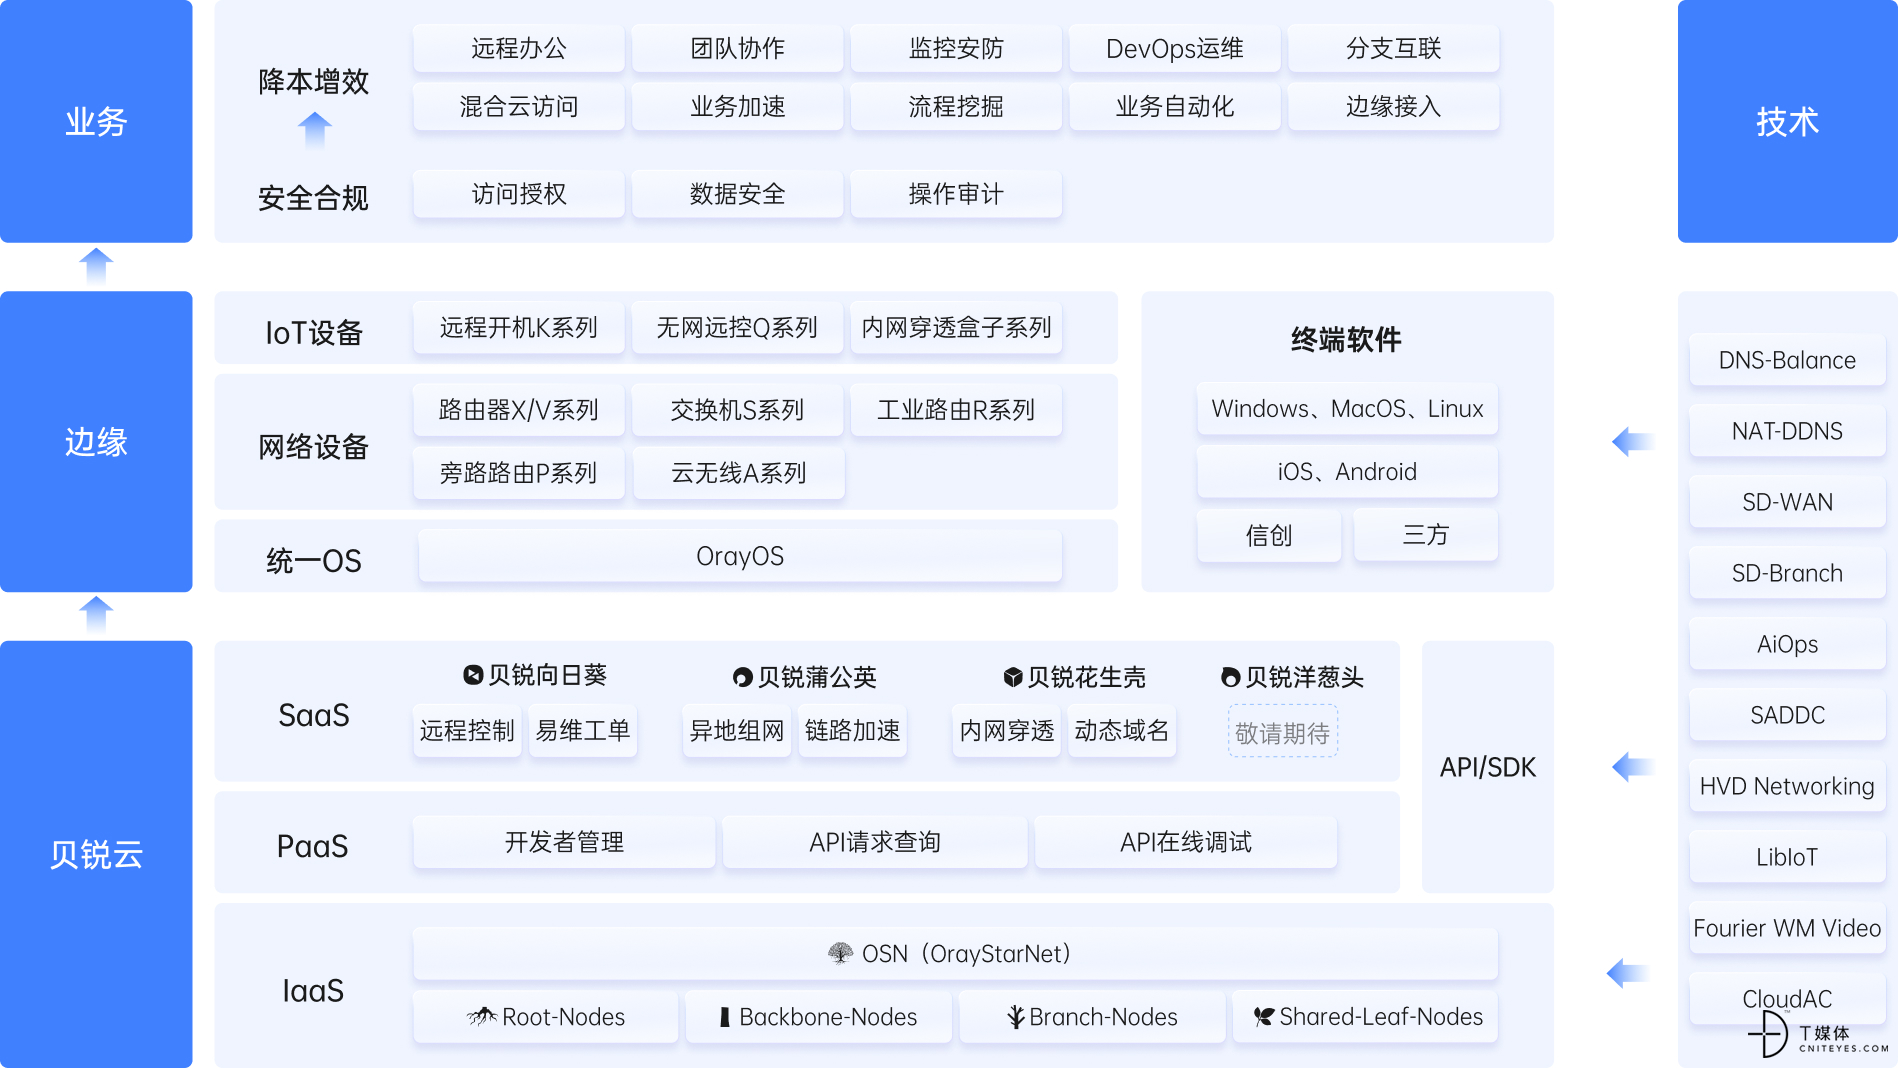Open the 开发者管理 card

564,842
